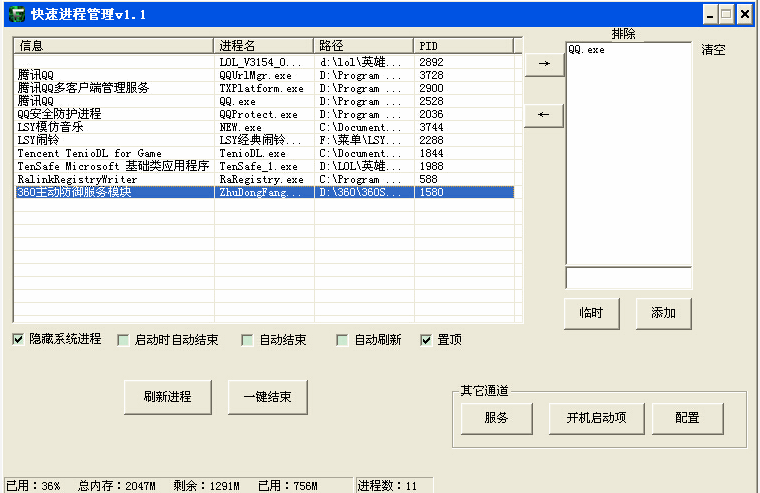Toggle 隐藏系统进程 checkbox
Viewport: 760px width, 493px height.
[x=19, y=340]
